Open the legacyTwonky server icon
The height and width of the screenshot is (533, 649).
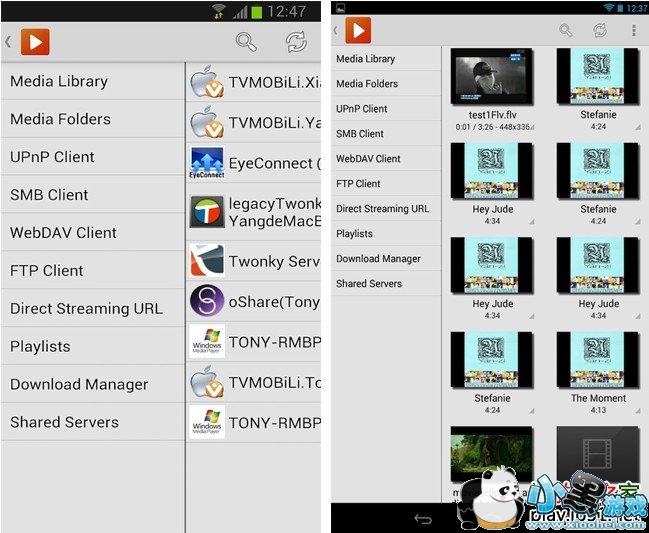pos(207,212)
